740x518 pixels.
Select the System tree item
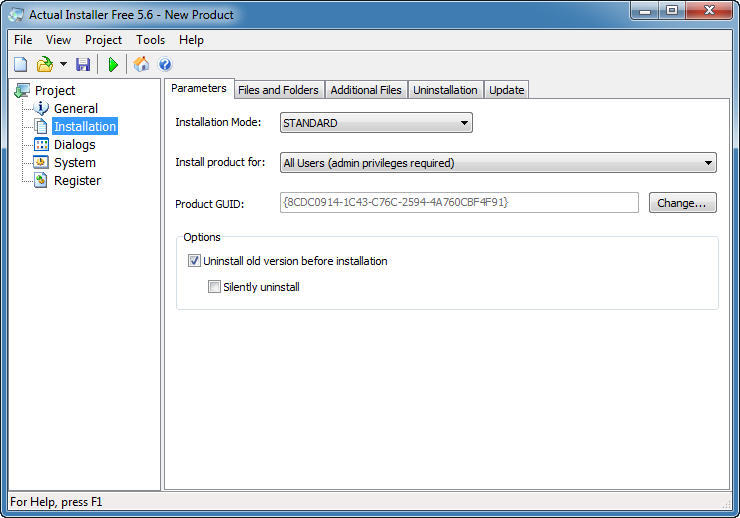[75, 163]
